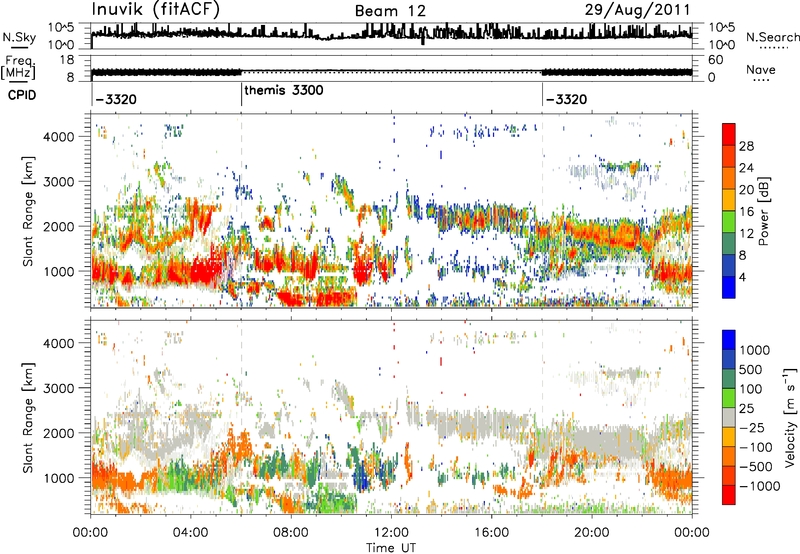Click the '08:00' time axis label
The width and height of the screenshot is (800, 554).
point(291,533)
